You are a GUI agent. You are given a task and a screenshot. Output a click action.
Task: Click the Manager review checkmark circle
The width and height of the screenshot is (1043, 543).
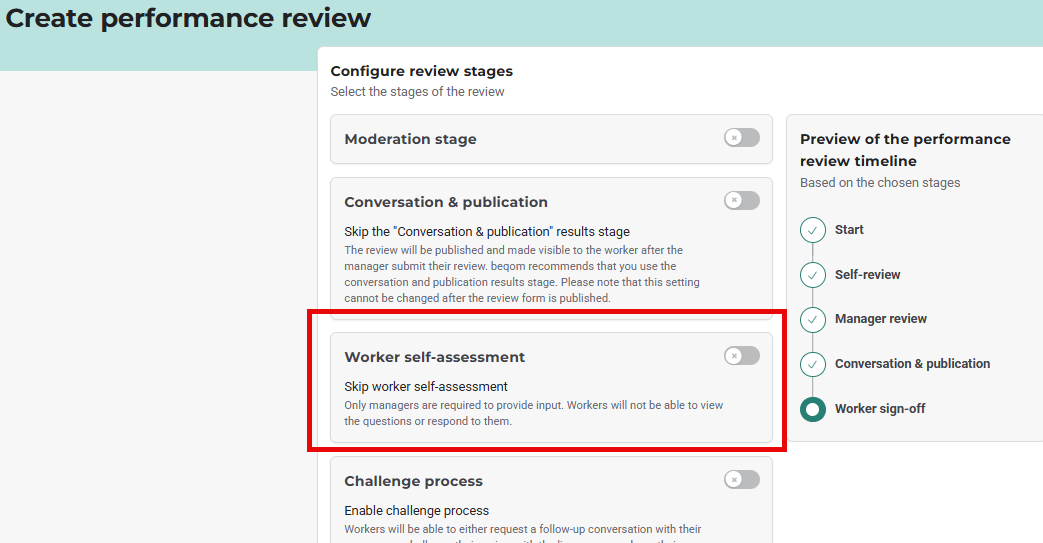tap(813, 319)
